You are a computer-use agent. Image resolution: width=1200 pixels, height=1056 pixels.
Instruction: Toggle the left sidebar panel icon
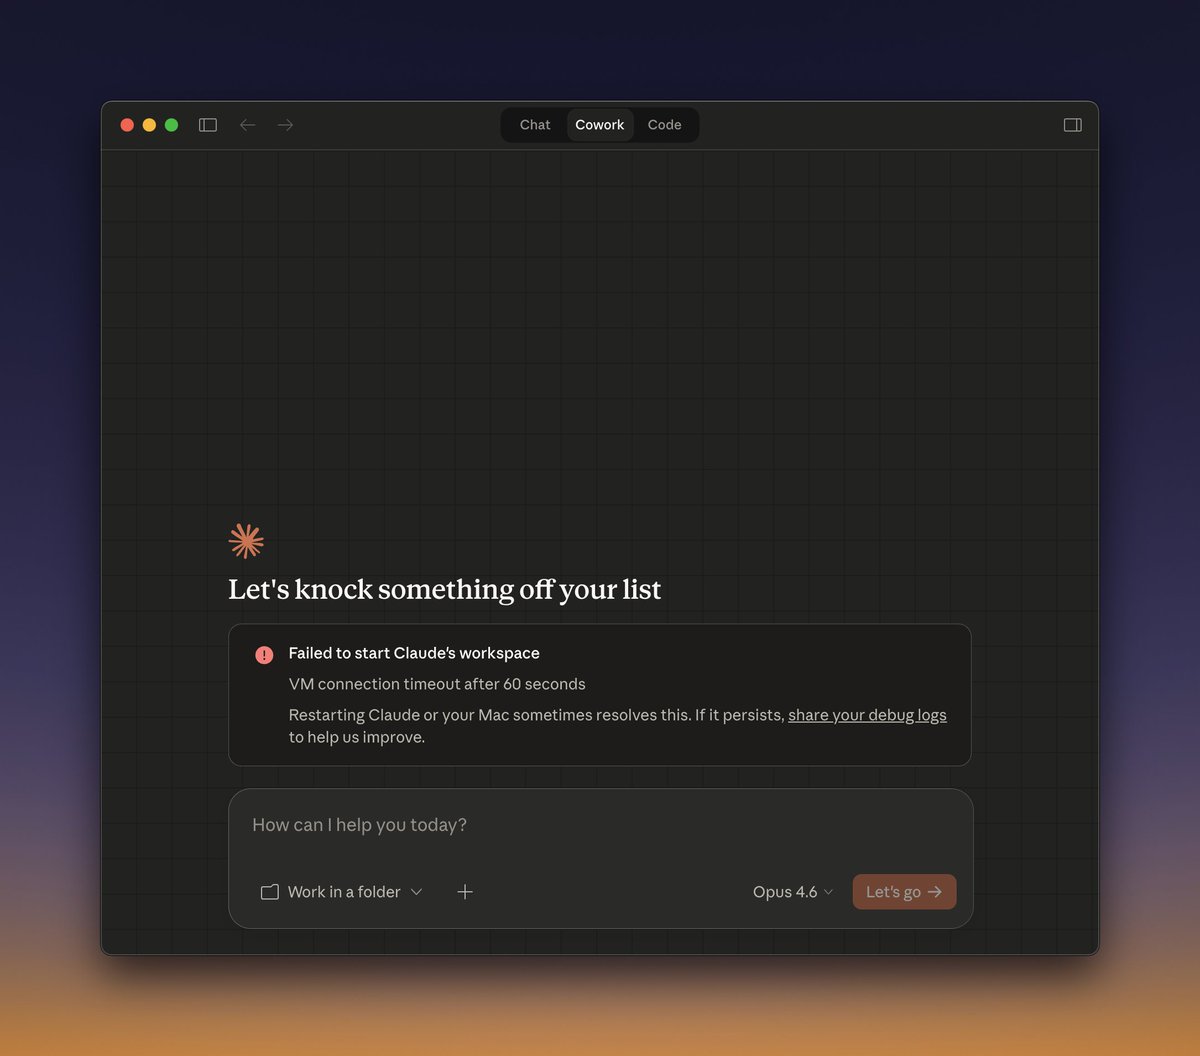208,125
